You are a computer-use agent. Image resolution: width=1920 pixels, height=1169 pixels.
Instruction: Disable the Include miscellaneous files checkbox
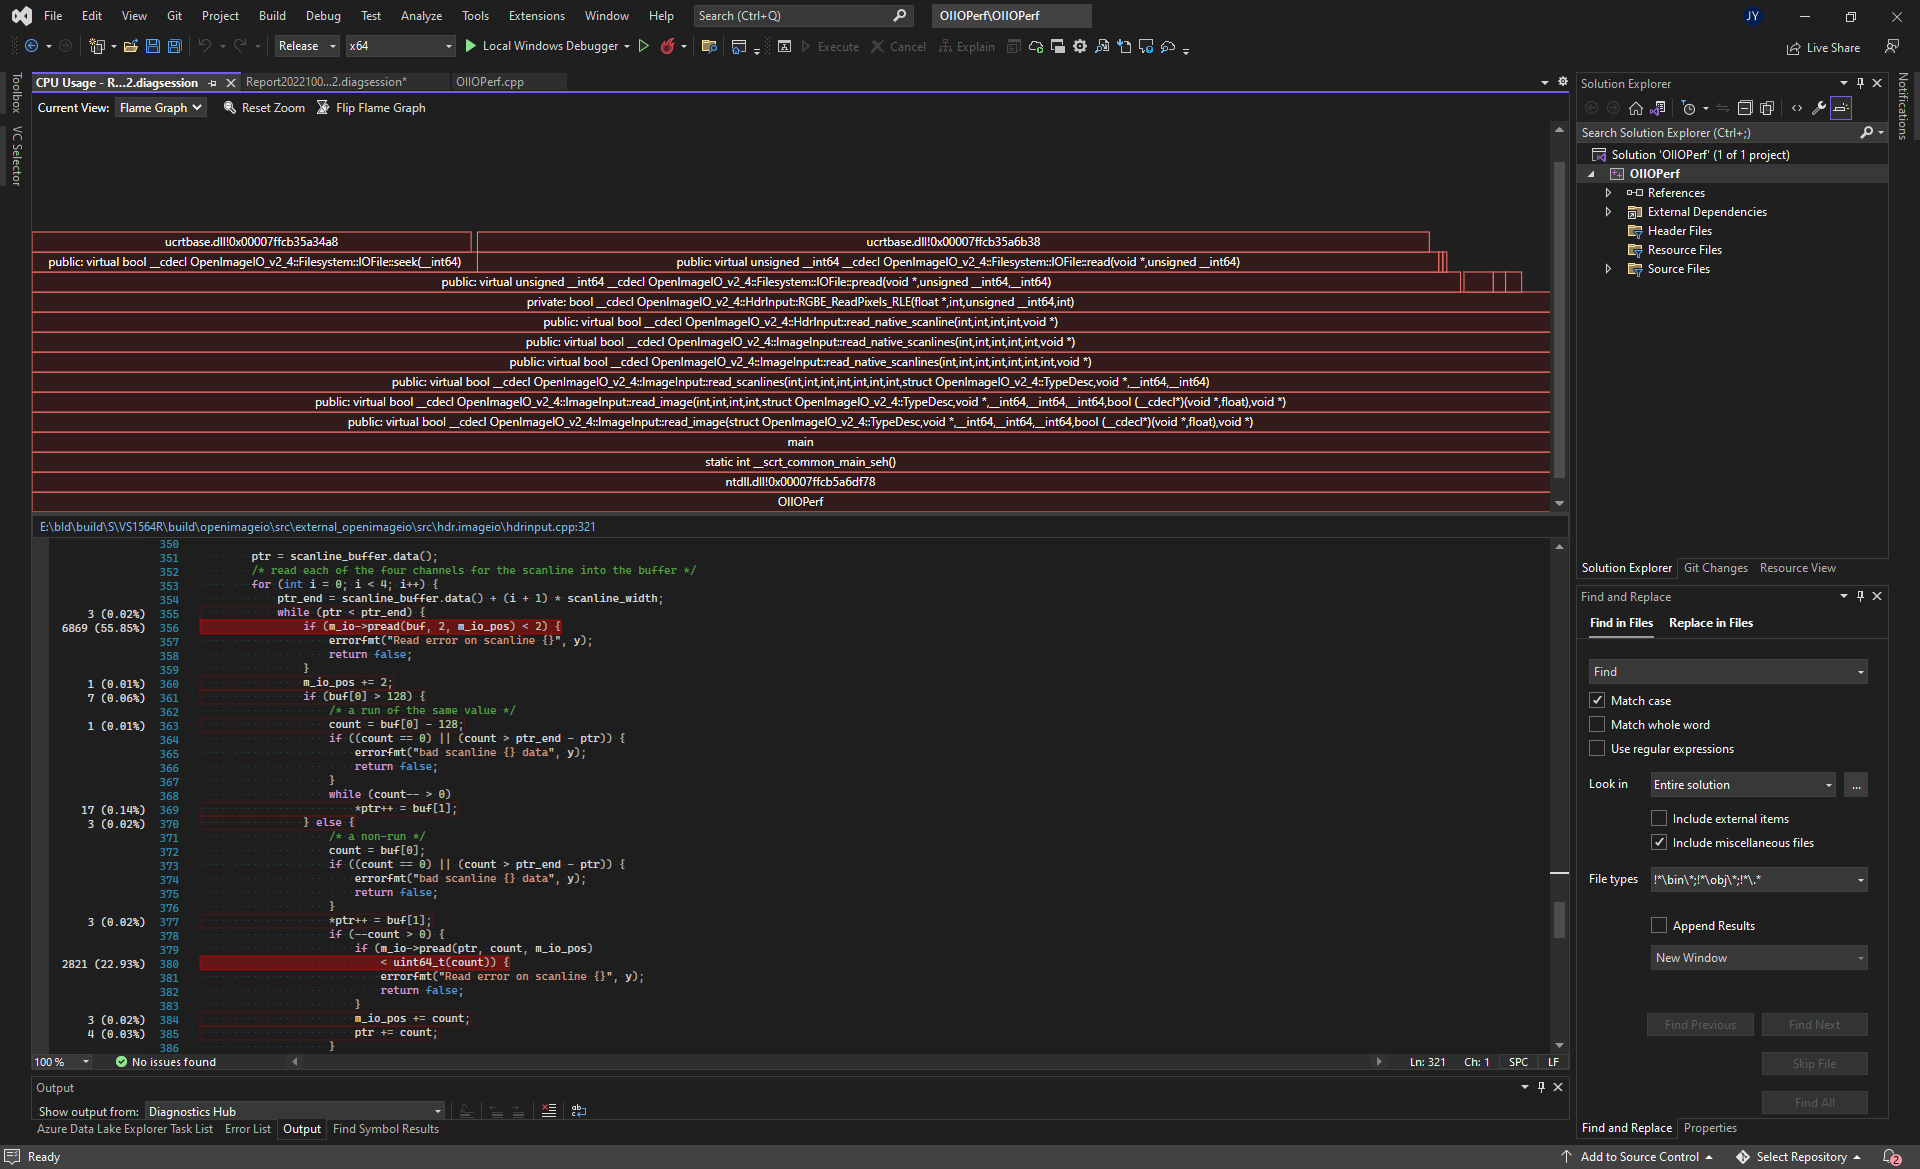tap(1660, 842)
